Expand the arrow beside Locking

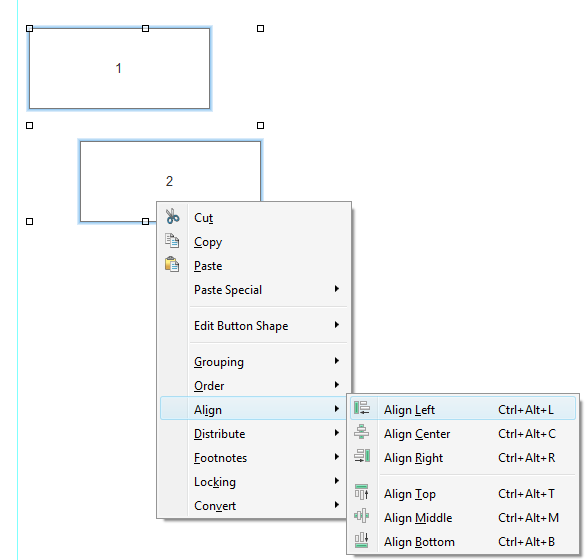click(337, 481)
